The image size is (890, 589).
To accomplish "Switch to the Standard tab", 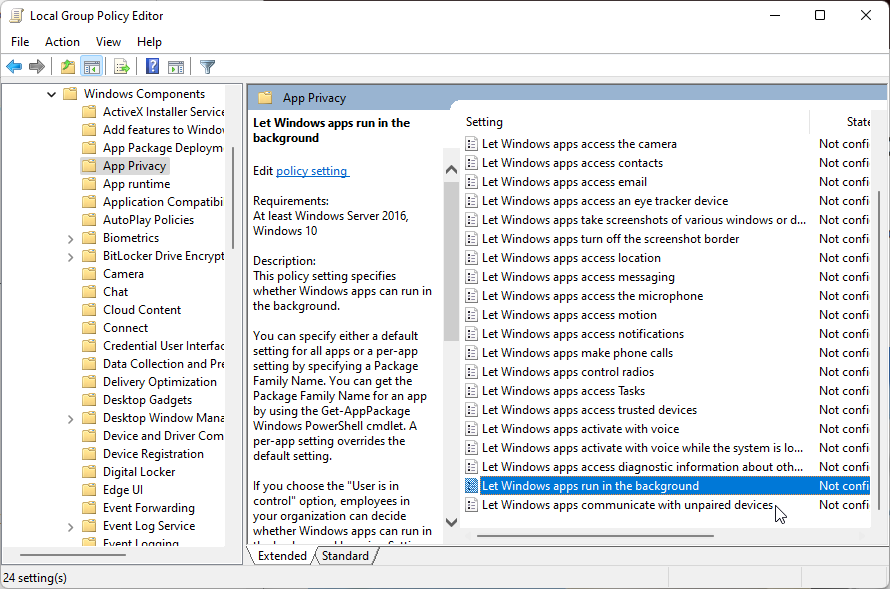I will click(x=346, y=554).
